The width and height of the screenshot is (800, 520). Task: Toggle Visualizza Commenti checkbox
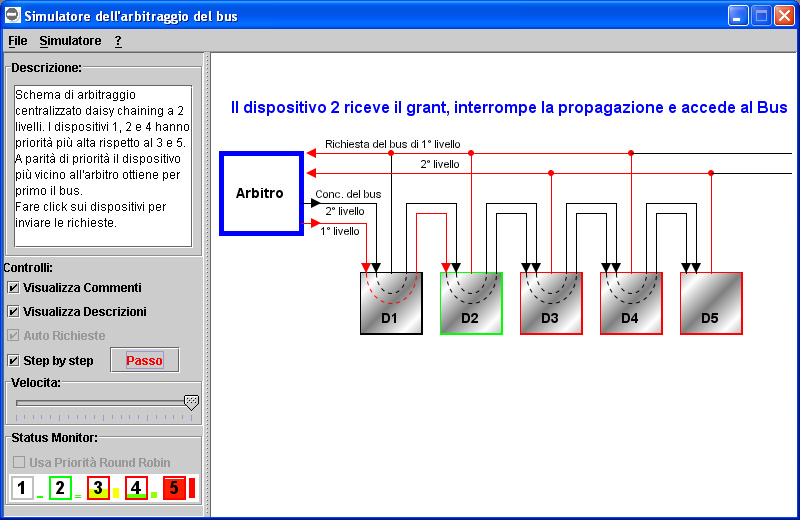[x=13, y=288]
